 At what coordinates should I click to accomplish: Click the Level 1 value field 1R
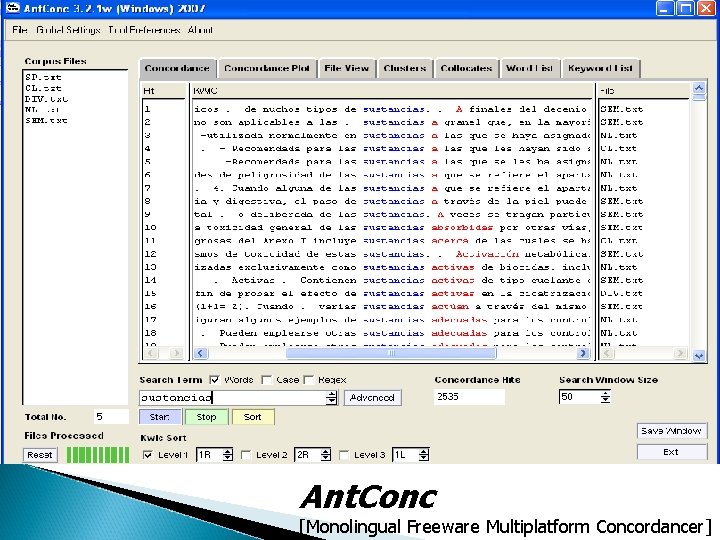tap(209, 455)
